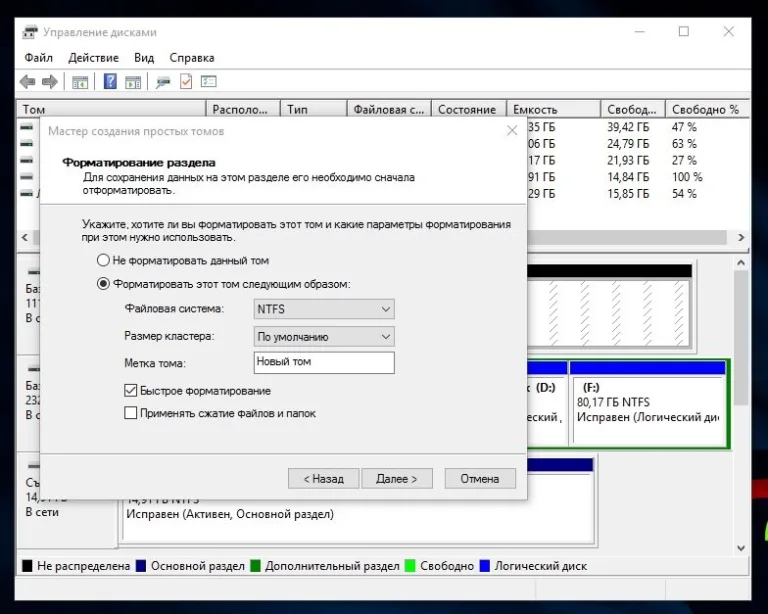This screenshot has width=768, height=614.
Task: Open the Действие menu
Action: tap(94, 58)
